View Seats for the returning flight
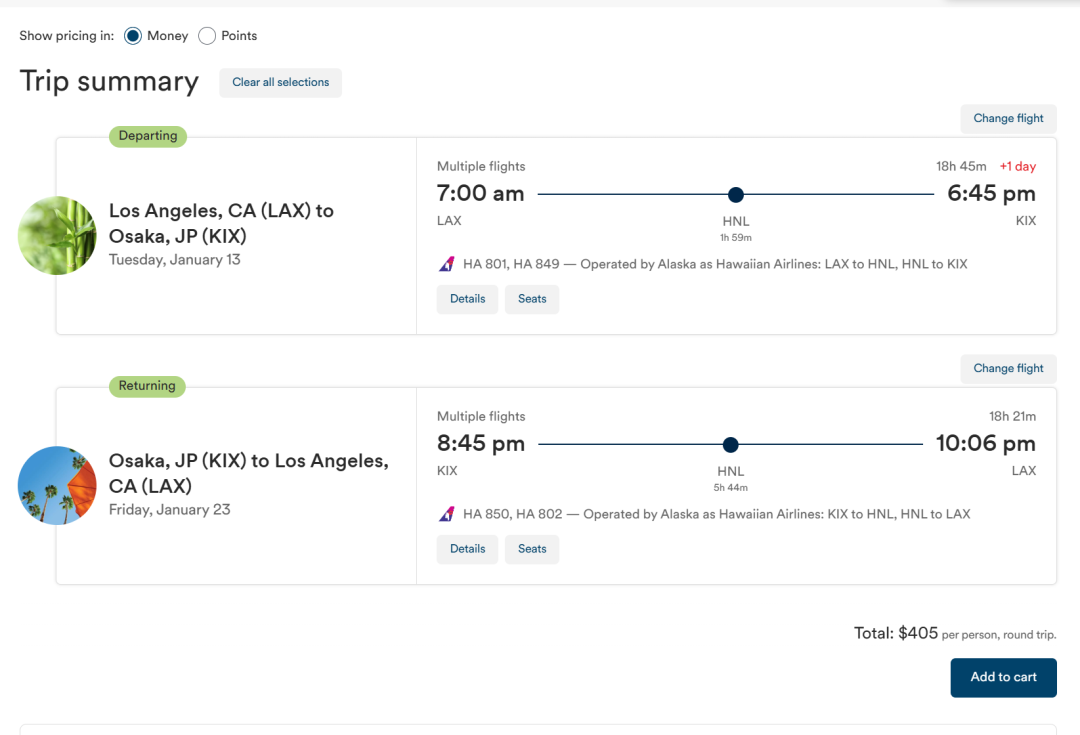 532,549
